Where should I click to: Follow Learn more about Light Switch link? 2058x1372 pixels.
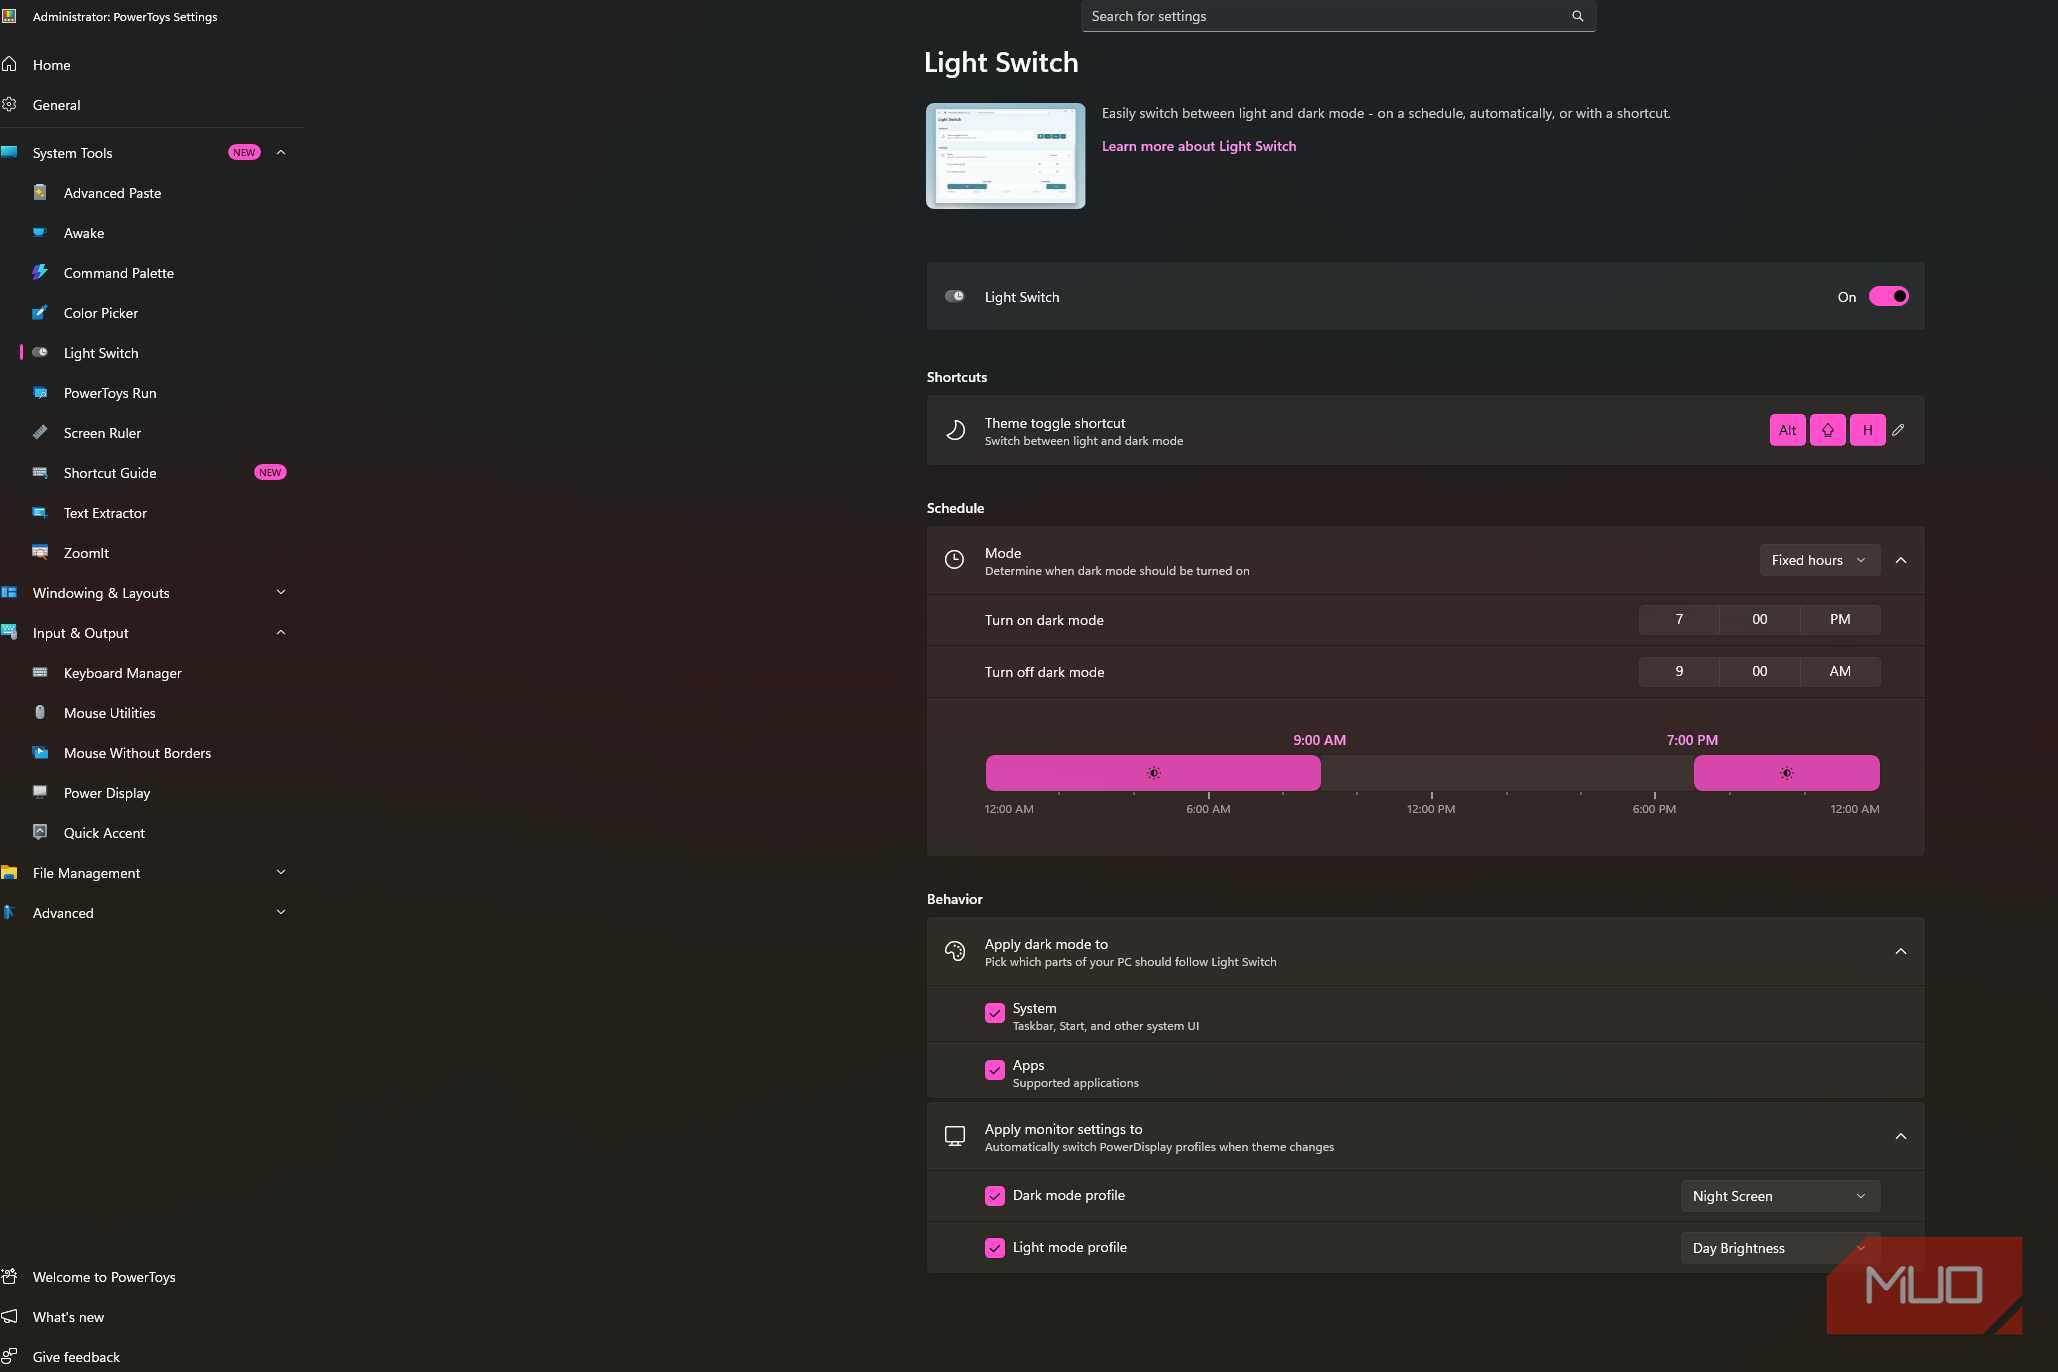point(1199,146)
